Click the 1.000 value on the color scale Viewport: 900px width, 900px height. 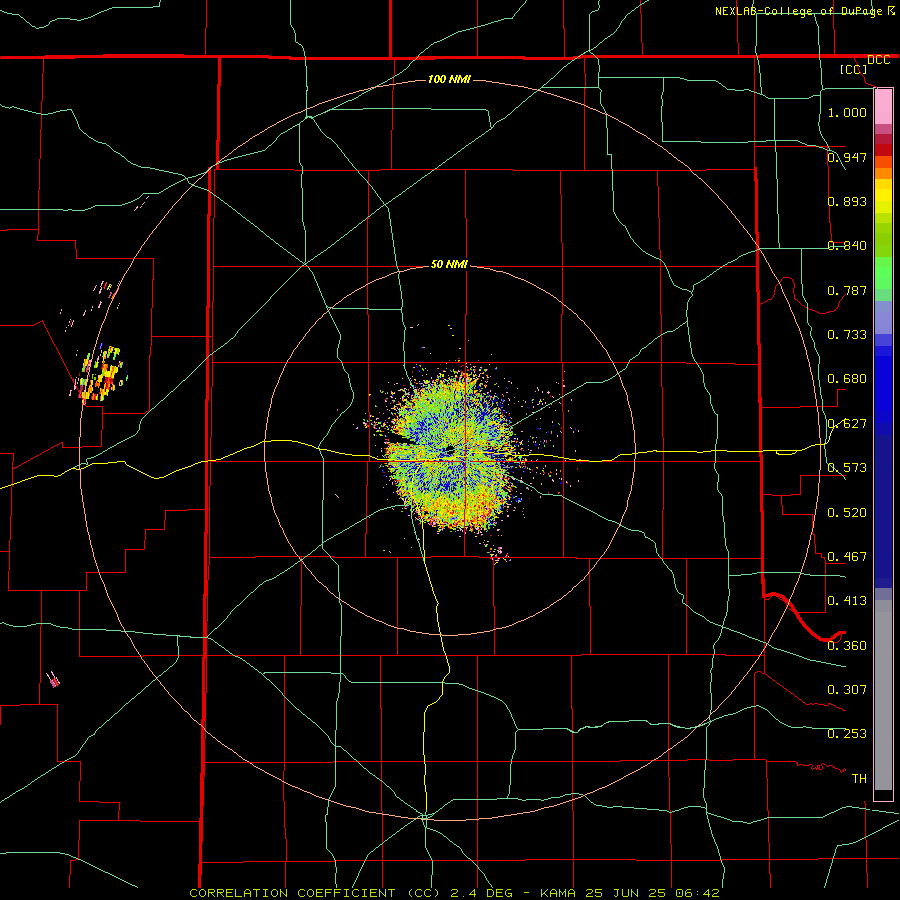(847, 112)
